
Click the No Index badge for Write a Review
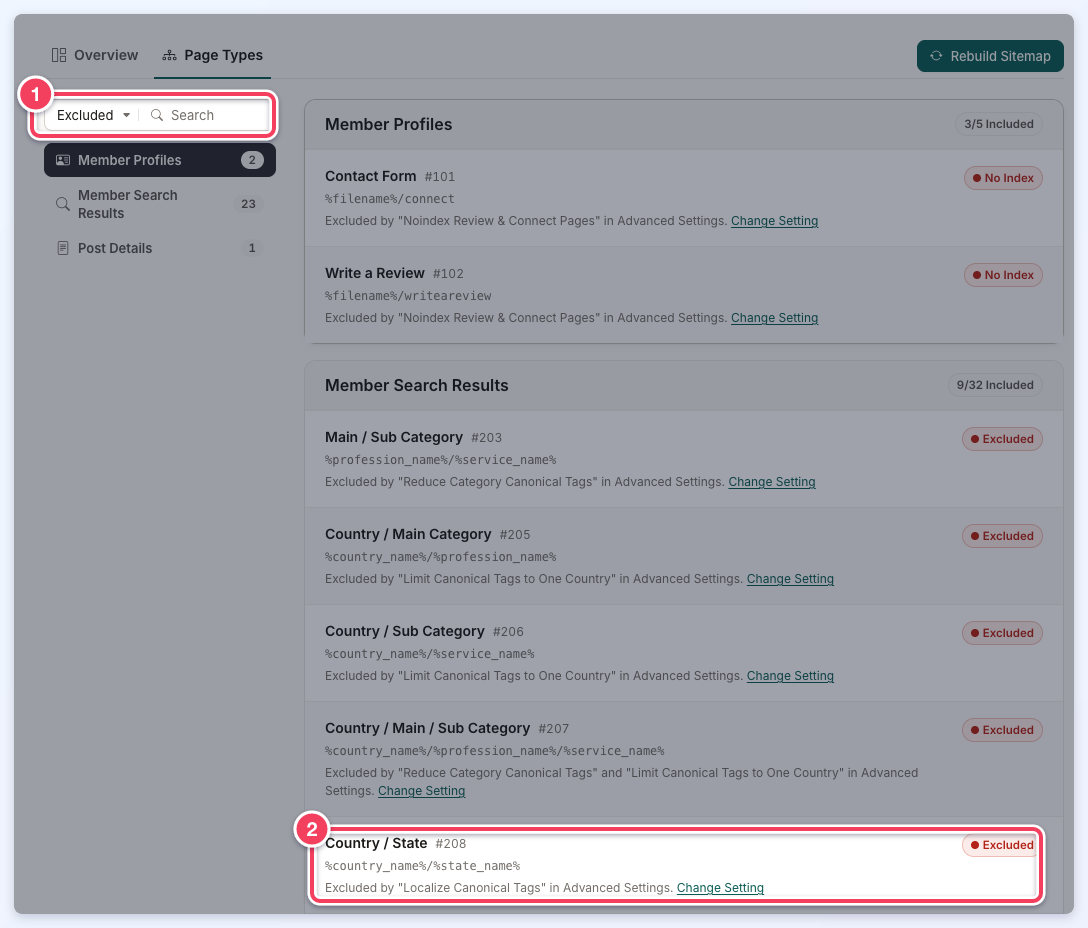(1003, 276)
